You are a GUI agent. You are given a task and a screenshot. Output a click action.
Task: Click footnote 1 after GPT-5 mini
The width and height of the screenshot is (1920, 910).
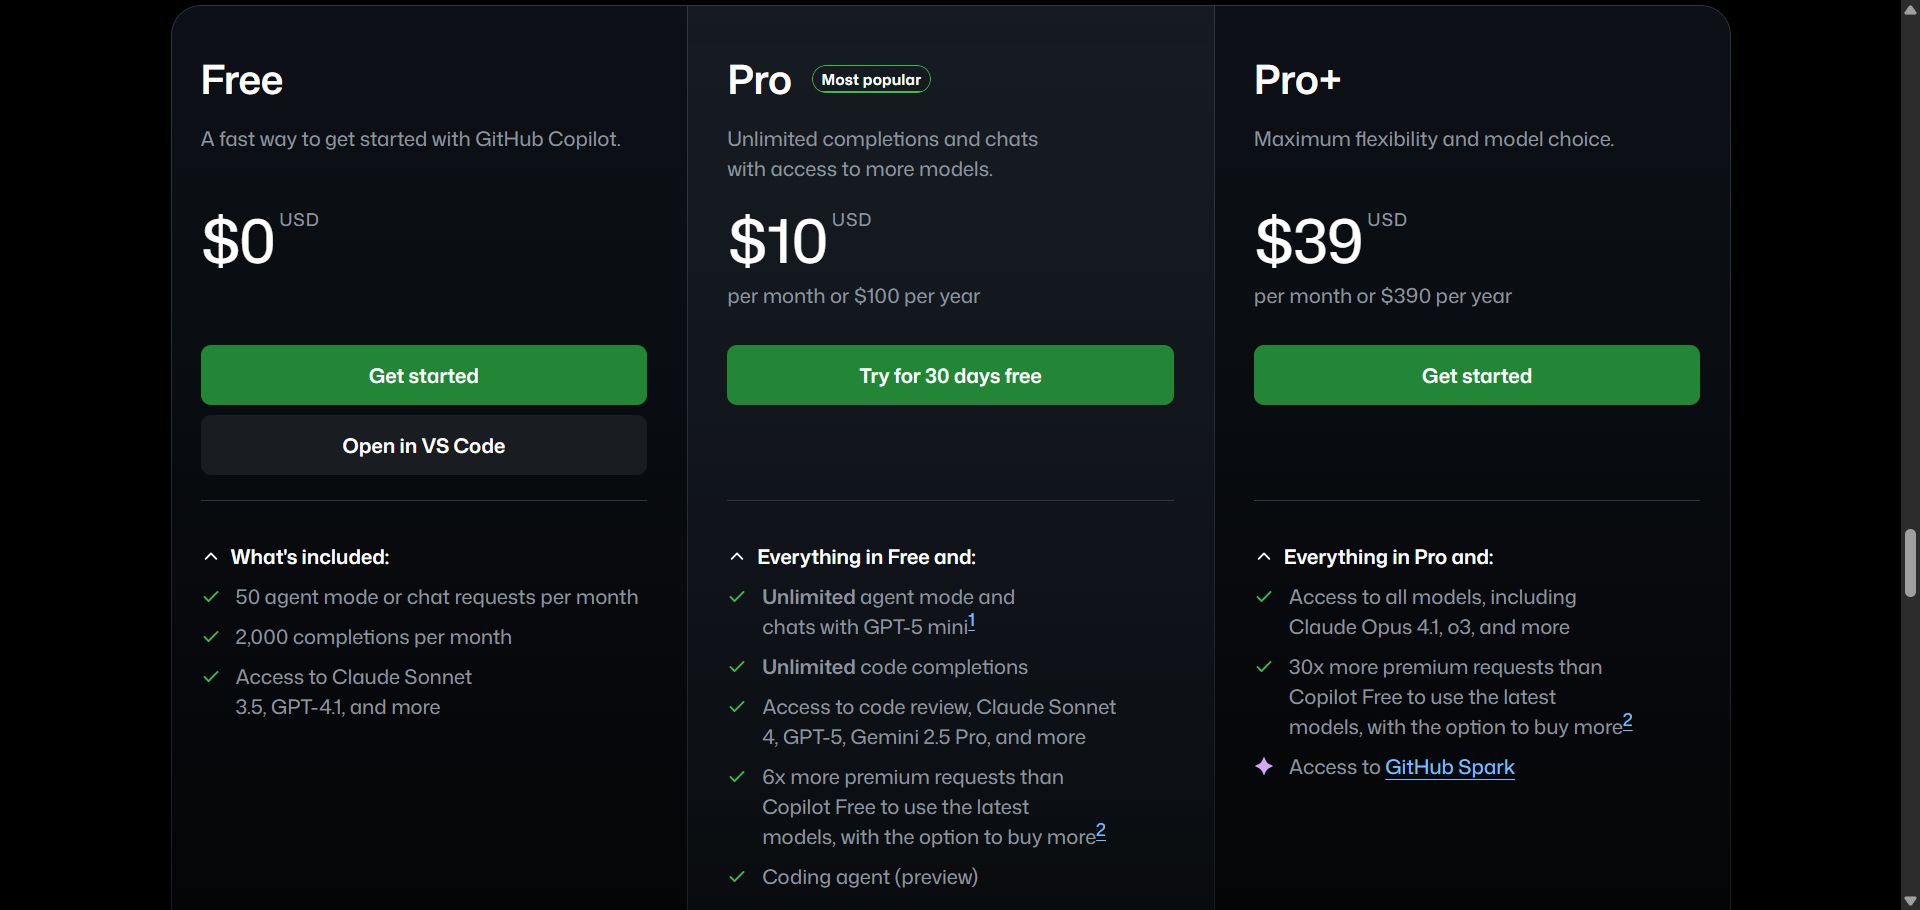[971, 622]
